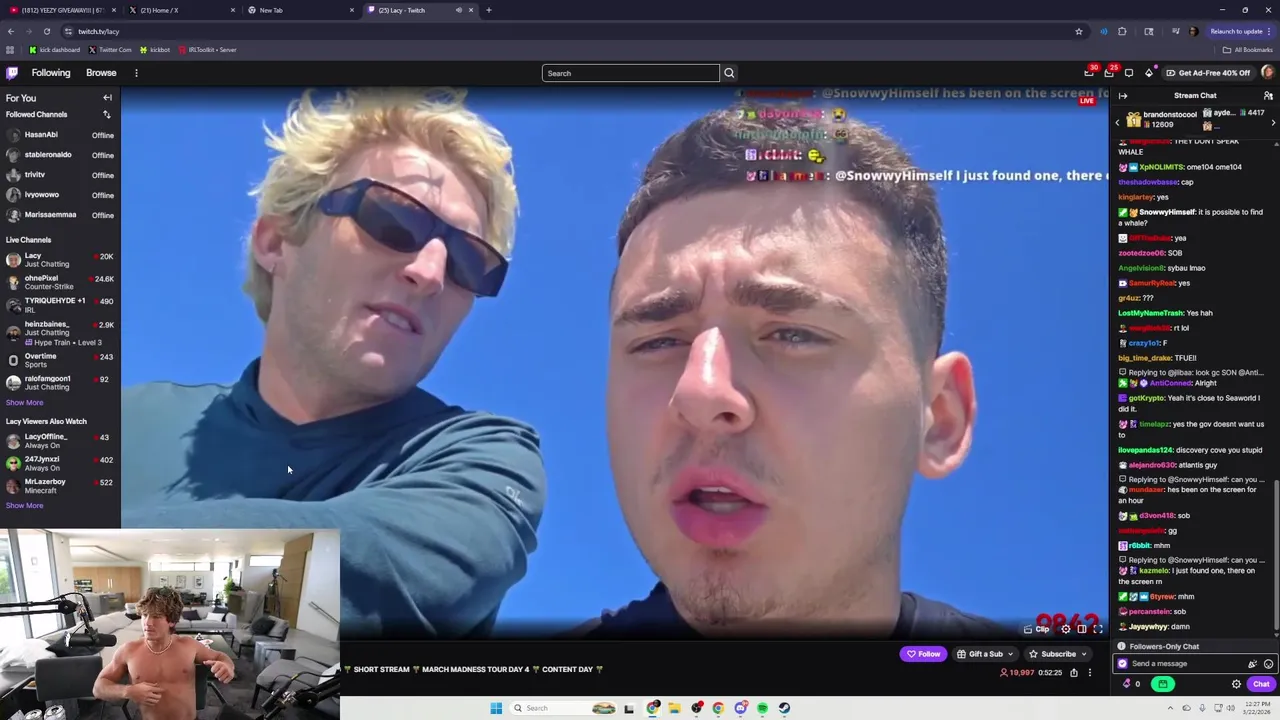This screenshot has width=1280, height=720.
Task: Open player settings gear icon
Action: (x=1065, y=629)
